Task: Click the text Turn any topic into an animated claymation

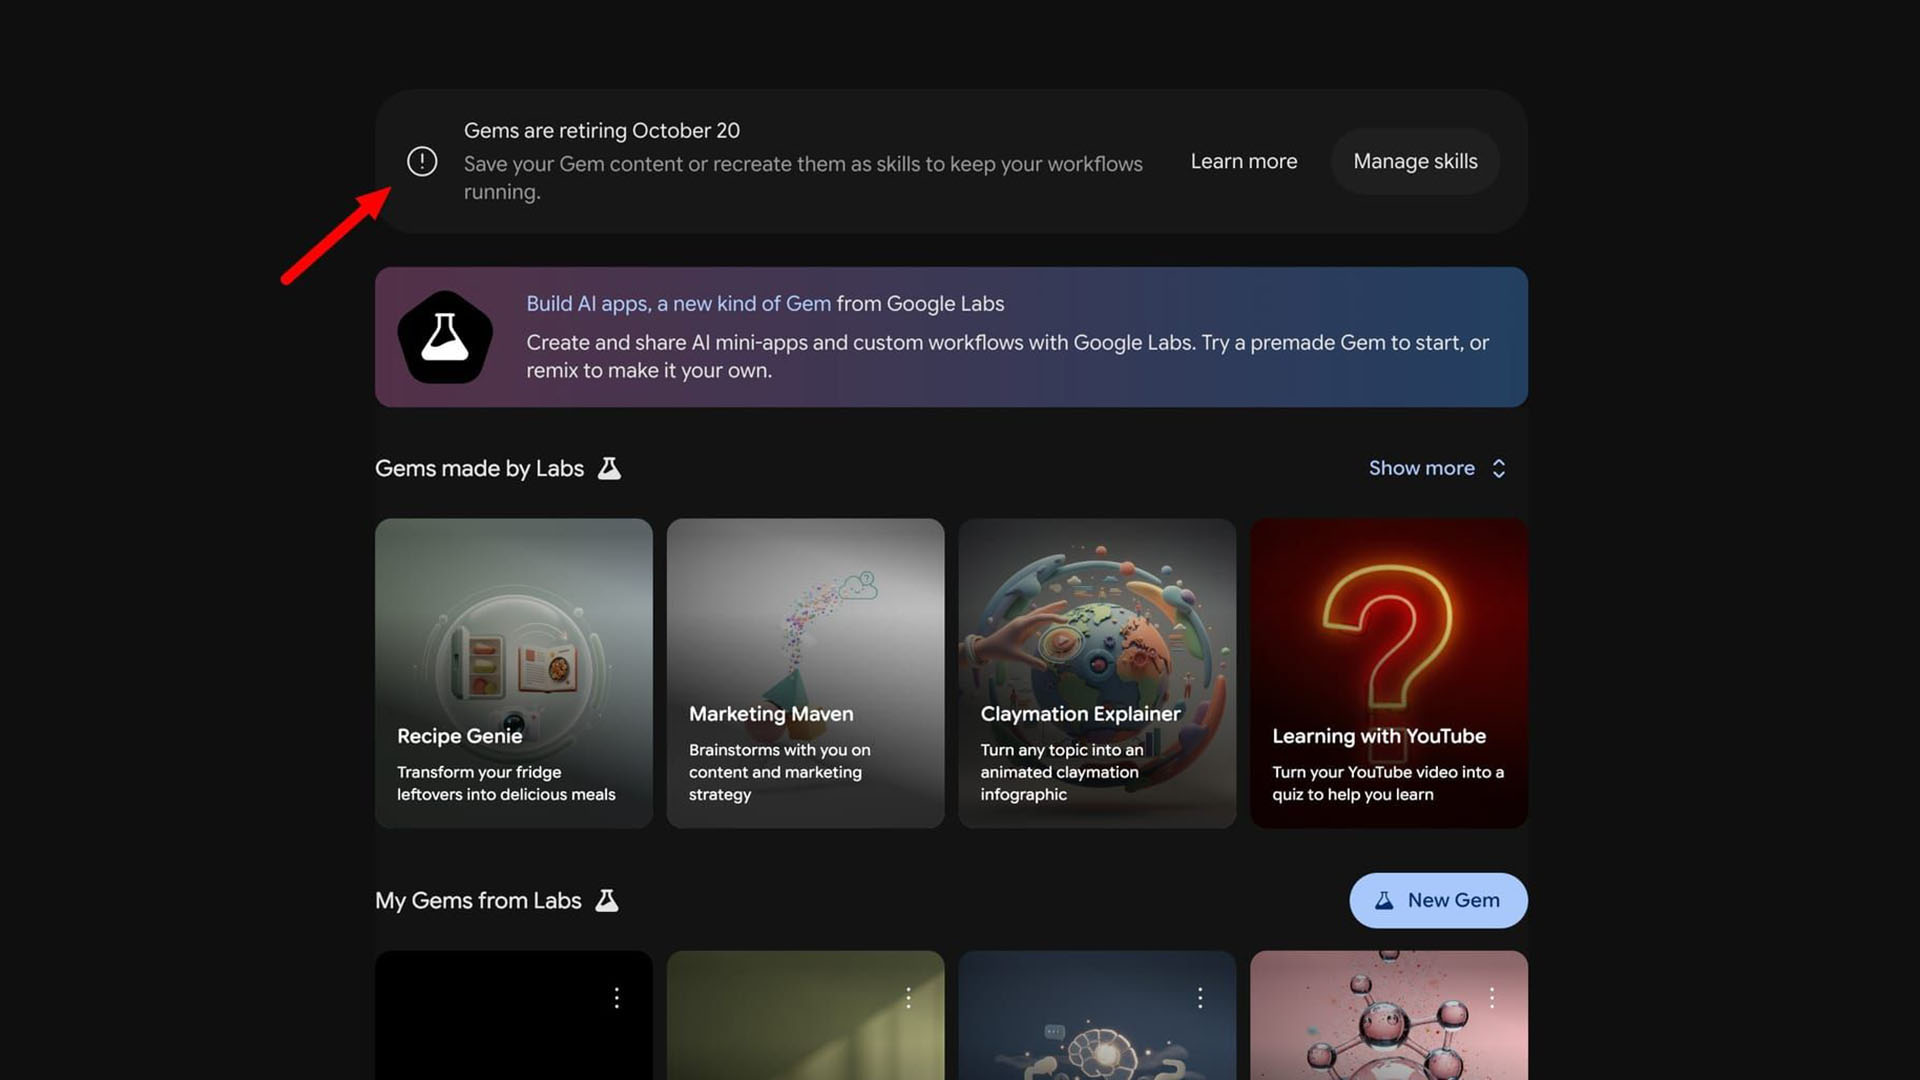Action: [x=1062, y=772]
